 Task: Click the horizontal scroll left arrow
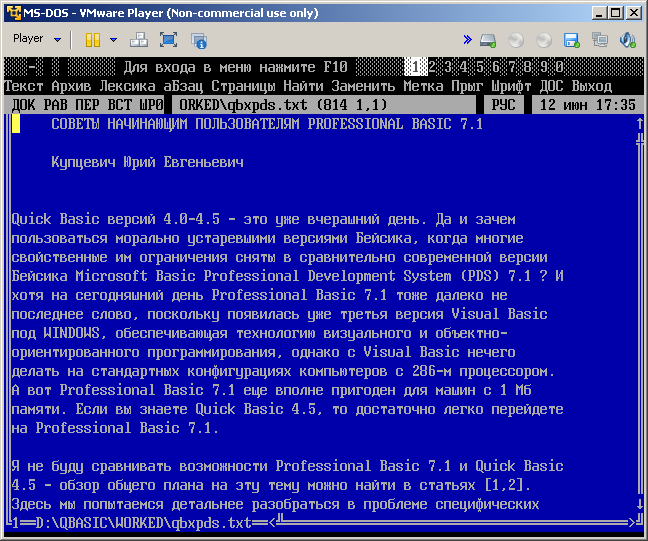coord(272,523)
